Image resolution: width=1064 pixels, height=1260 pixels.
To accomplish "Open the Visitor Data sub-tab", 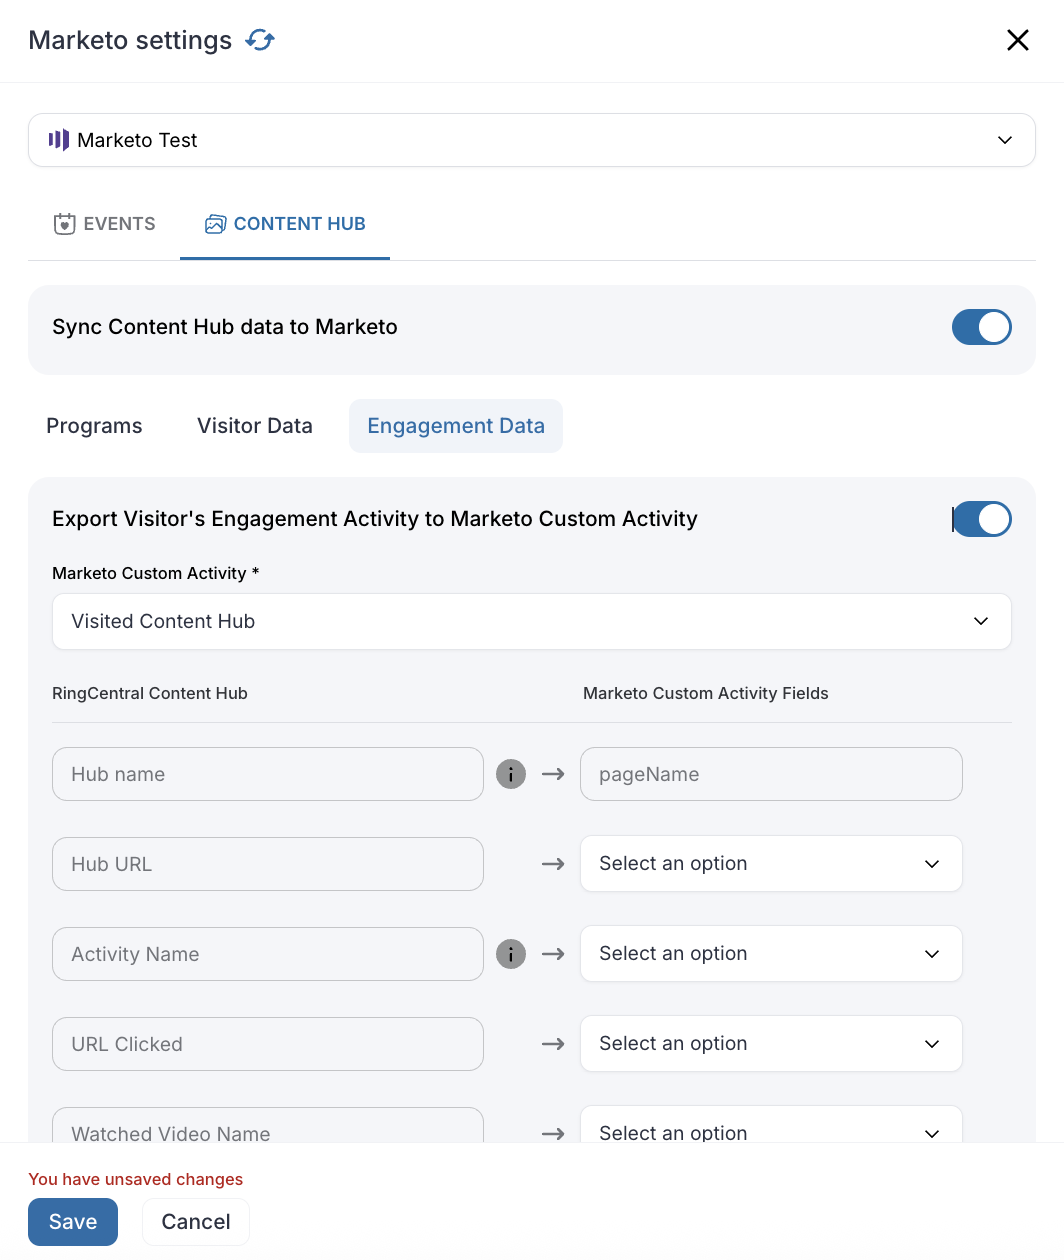I will pos(255,426).
